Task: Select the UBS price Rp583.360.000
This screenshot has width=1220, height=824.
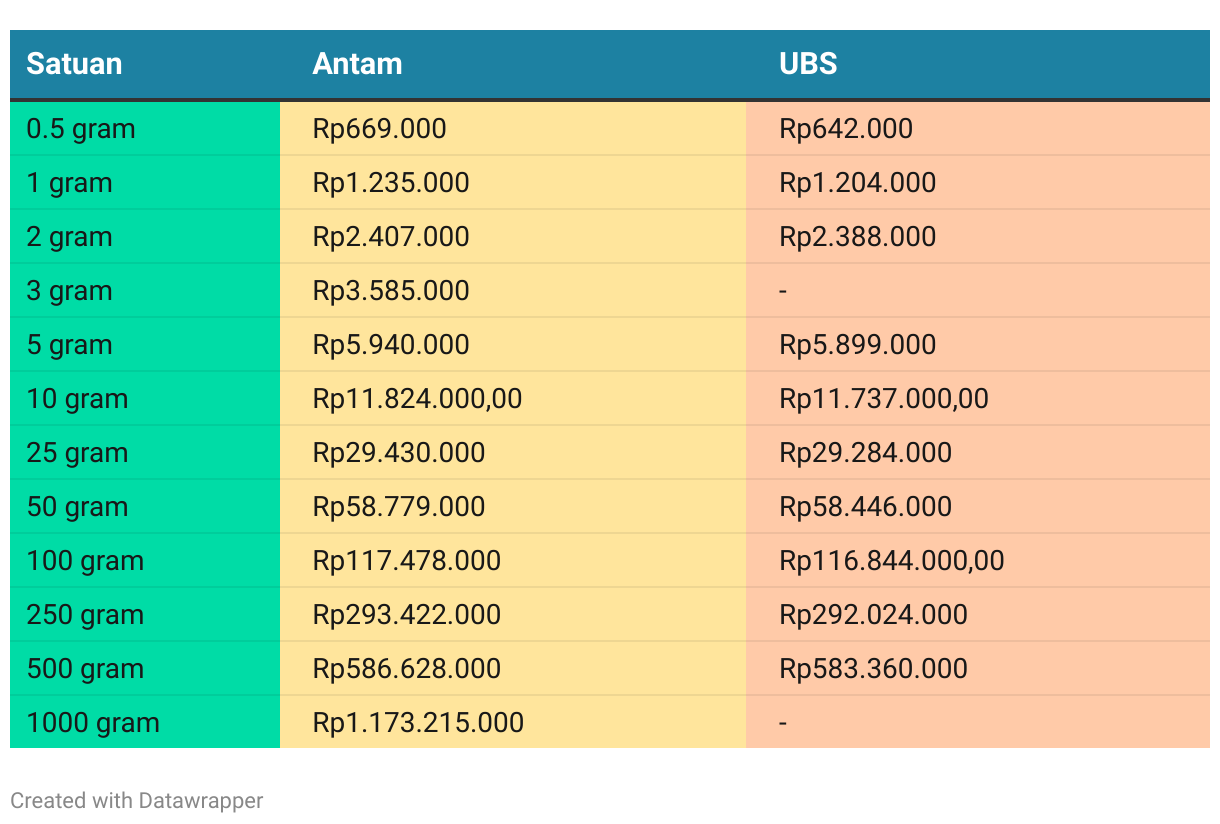Action: [874, 669]
